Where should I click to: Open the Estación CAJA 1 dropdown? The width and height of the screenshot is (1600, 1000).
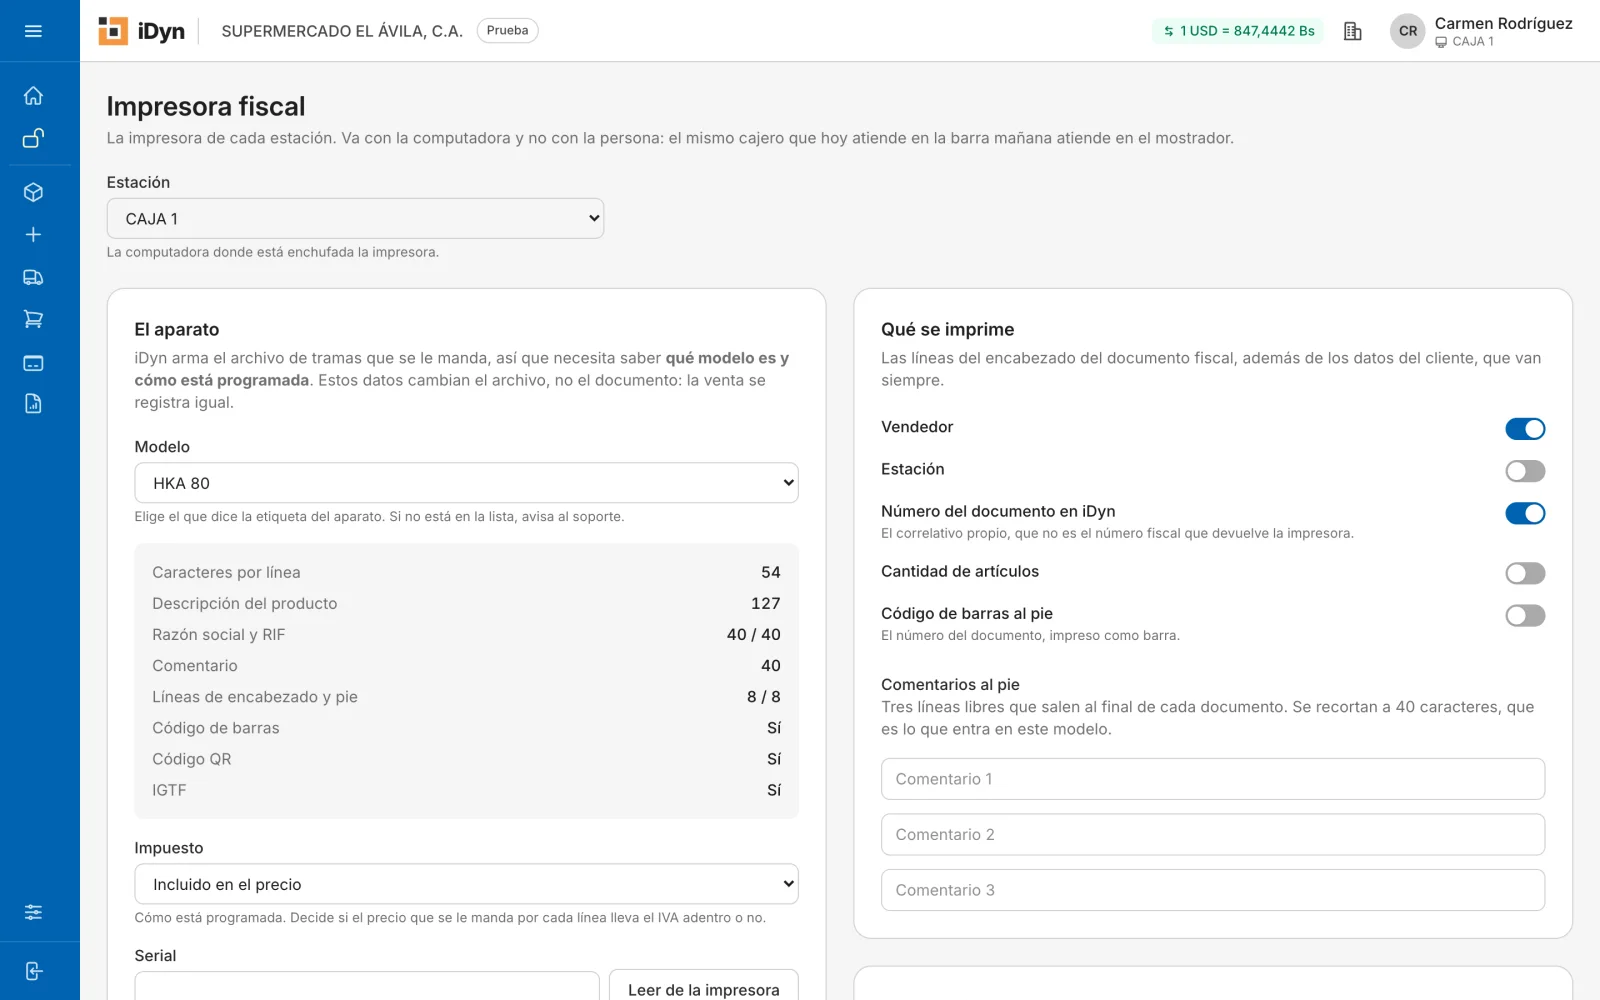(355, 218)
